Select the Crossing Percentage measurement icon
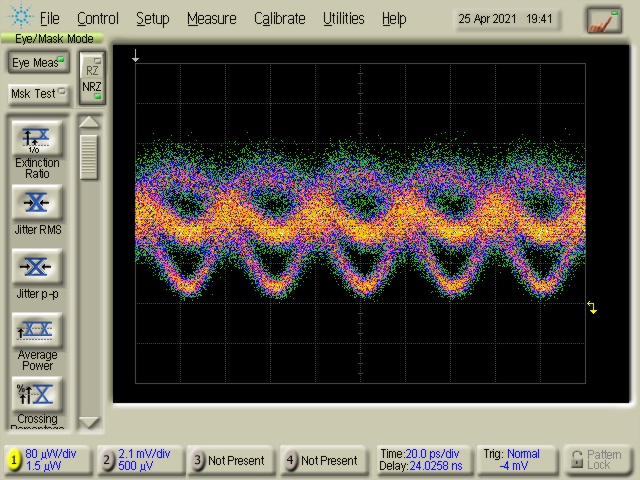 point(37,394)
